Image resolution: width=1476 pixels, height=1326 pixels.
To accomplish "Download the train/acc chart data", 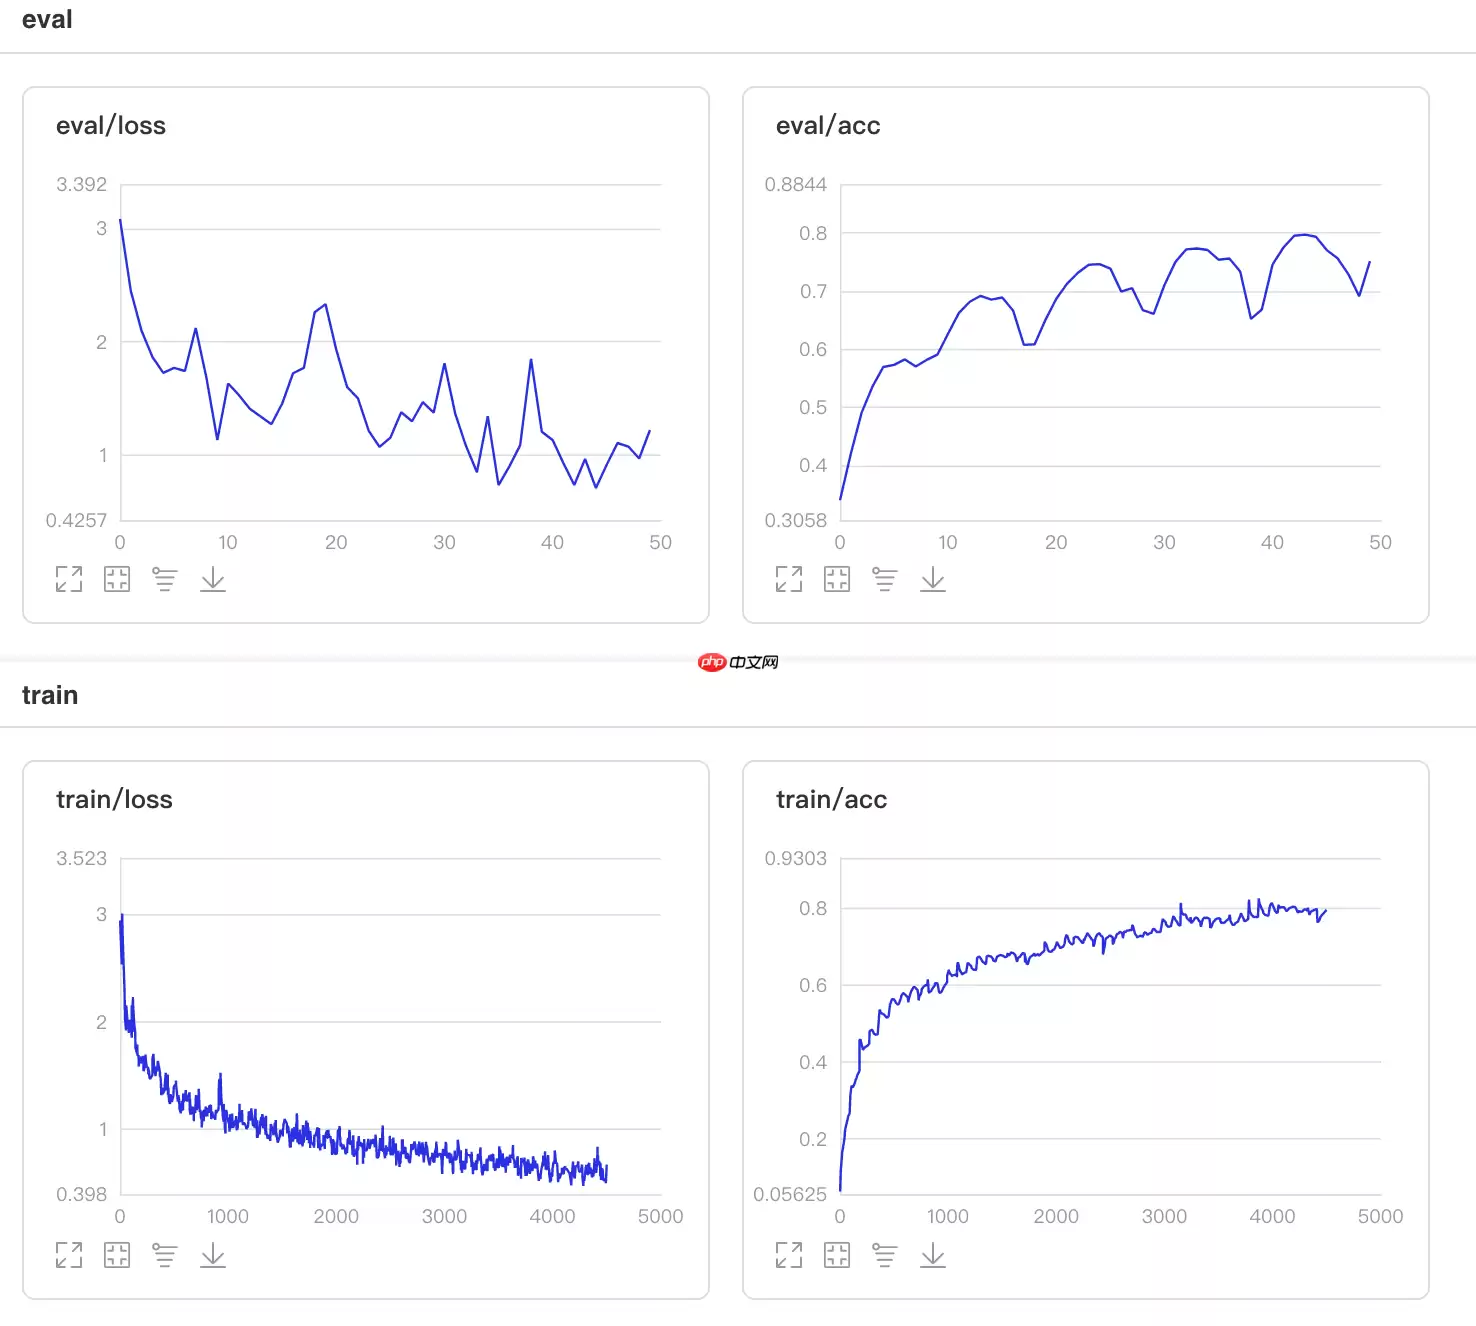I will coord(933,1254).
